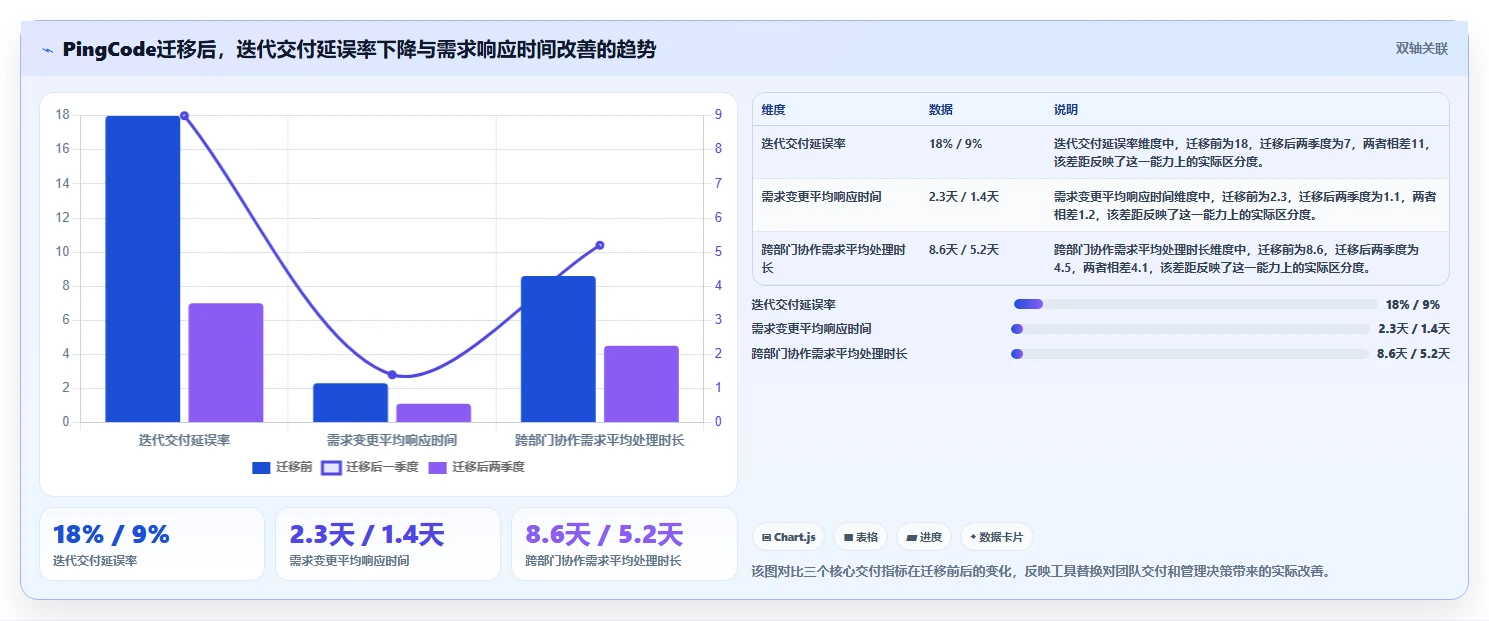Click the lightning icon beside the PingCode title
The width and height of the screenshot is (1489, 621).
click(x=47, y=50)
